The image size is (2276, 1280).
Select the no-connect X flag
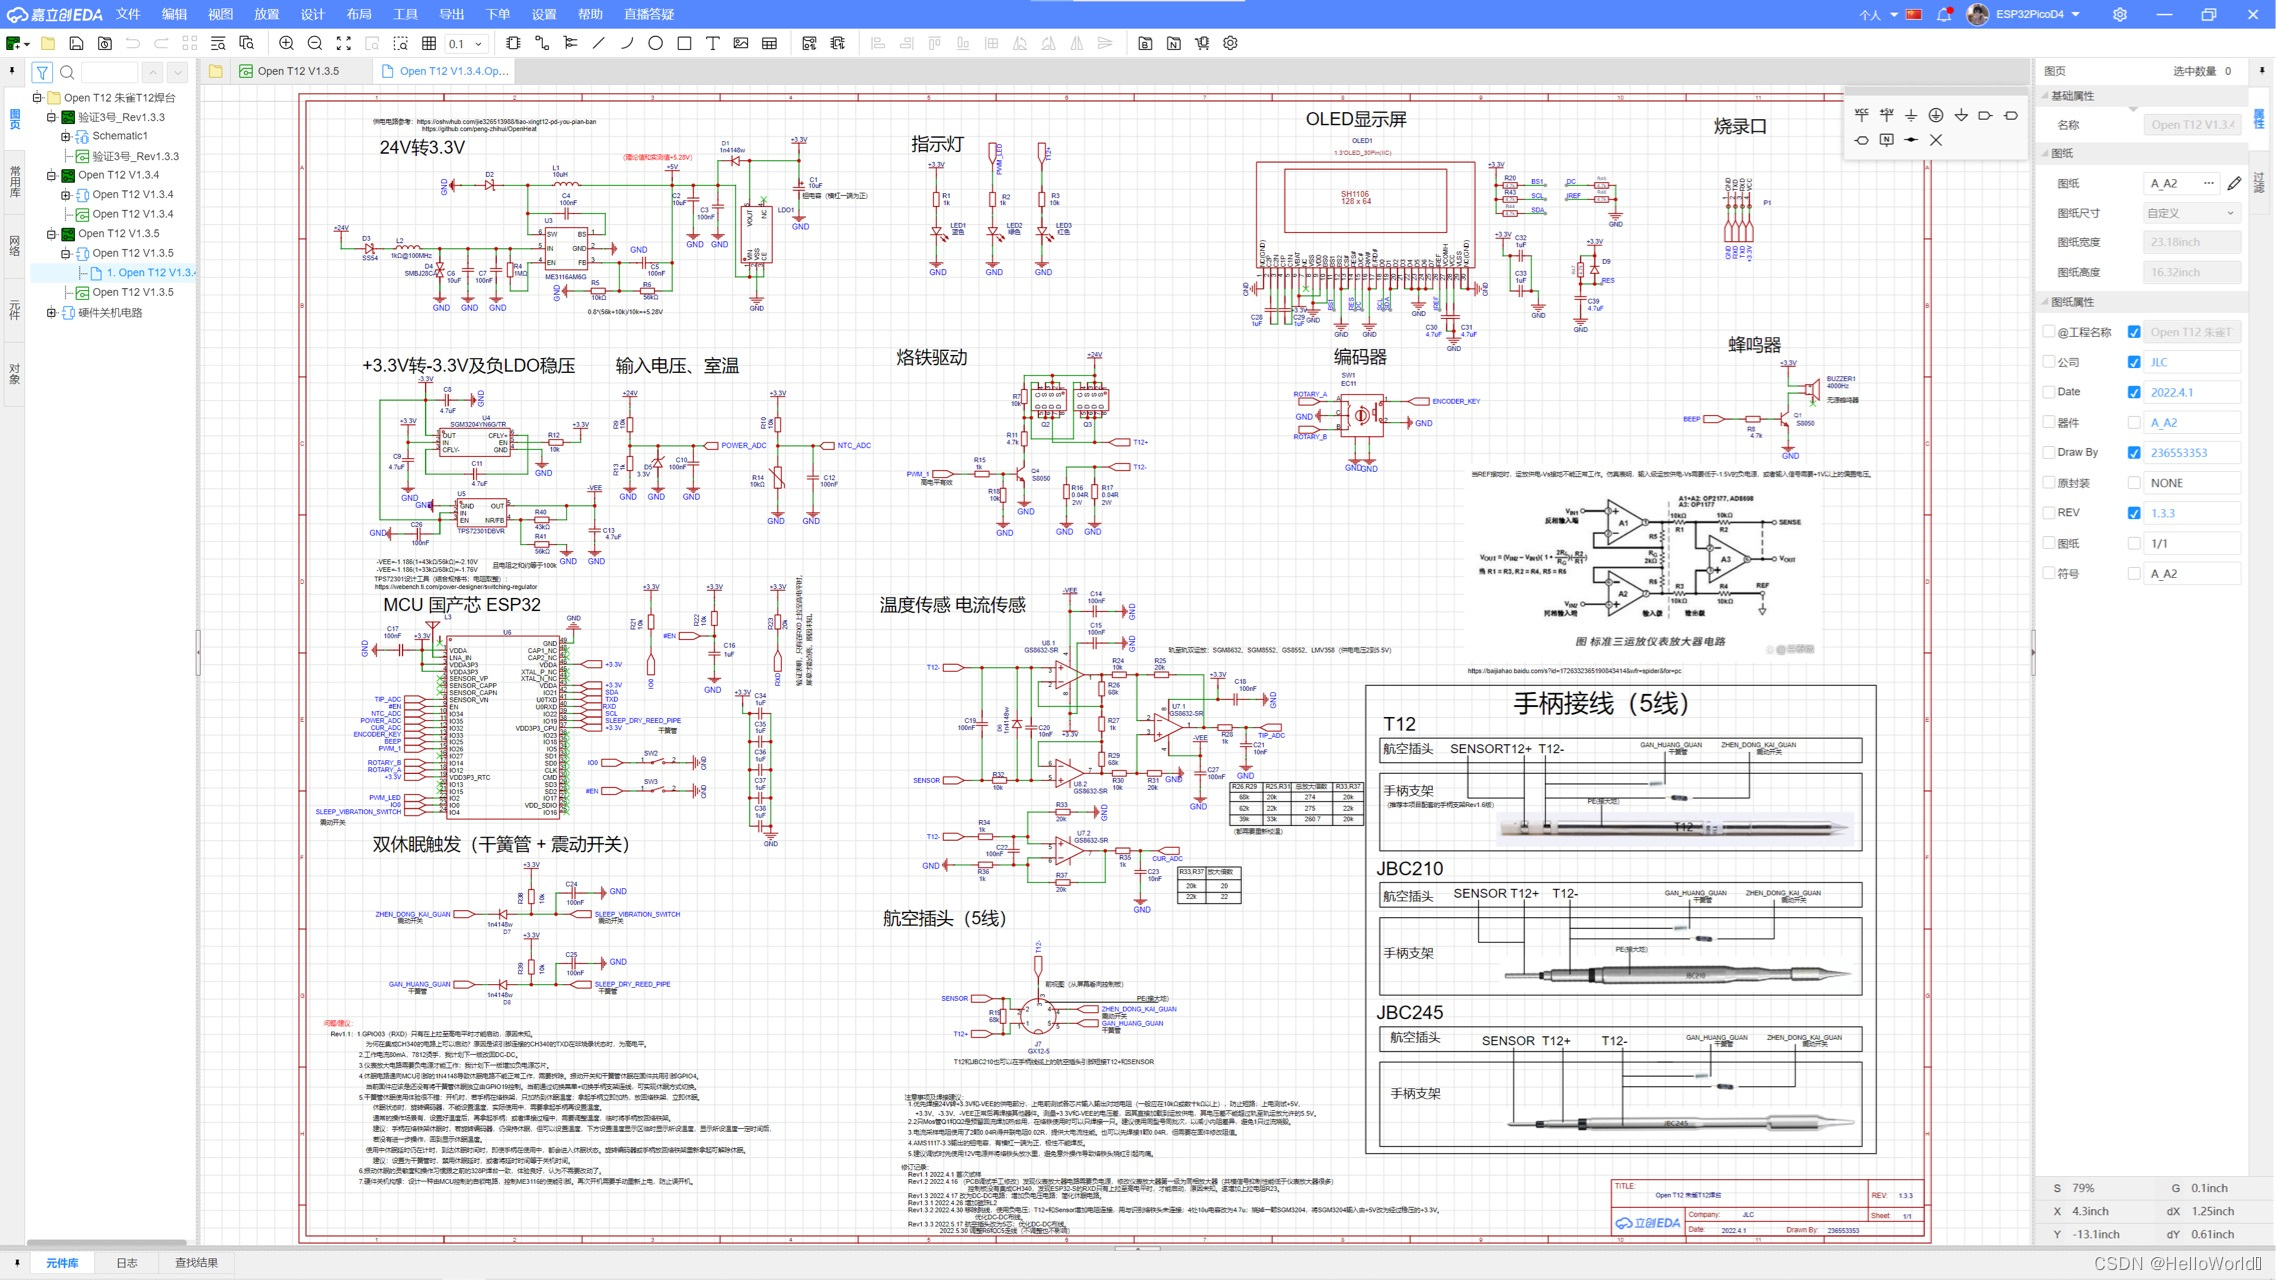point(1936,140)
